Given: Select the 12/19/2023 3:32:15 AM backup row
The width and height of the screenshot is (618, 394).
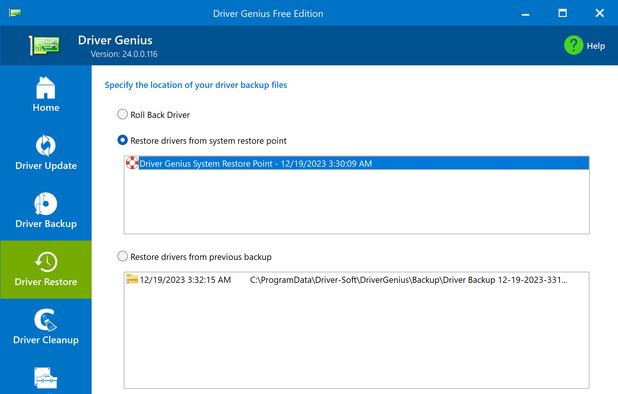Looking at the screenshot, I should [x=357, y=280].
